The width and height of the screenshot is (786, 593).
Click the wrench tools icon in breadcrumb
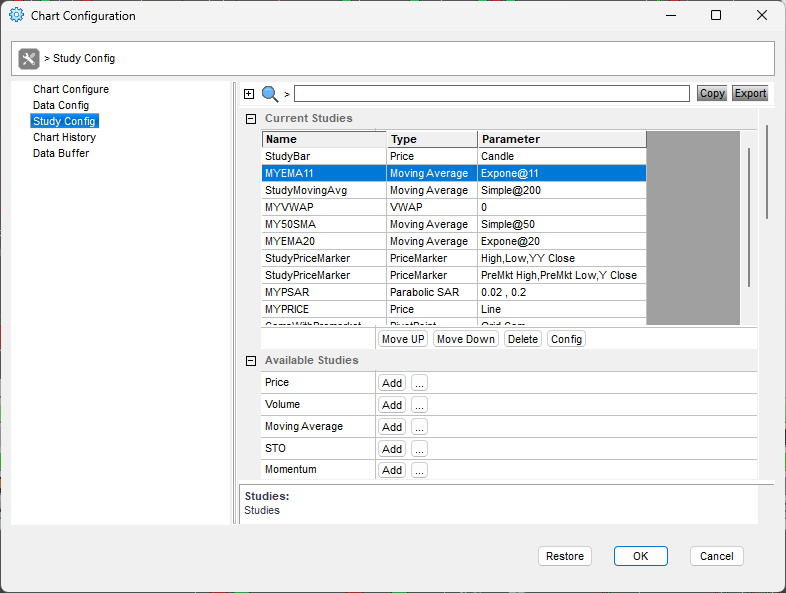click(x=29, y=59)
